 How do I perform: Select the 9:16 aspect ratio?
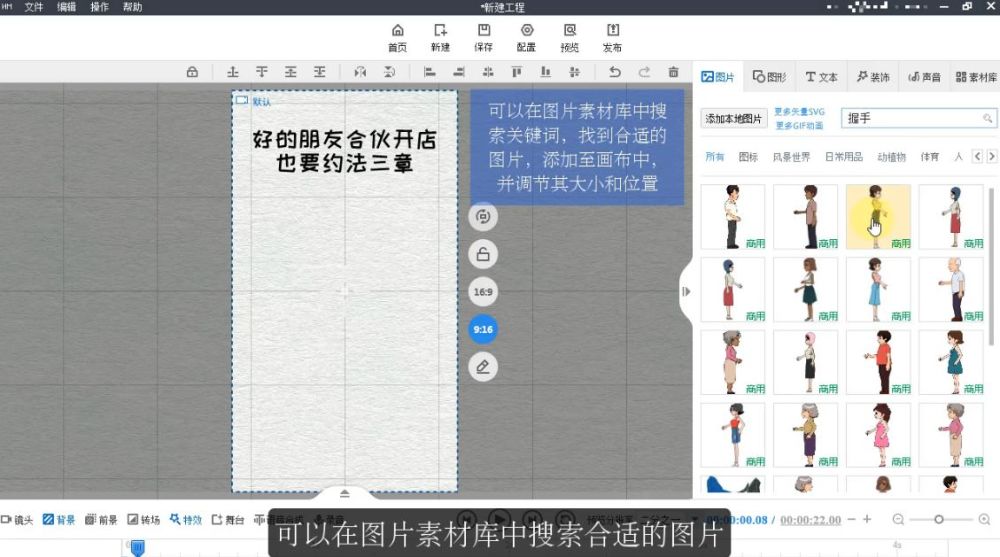coord(483,329)
